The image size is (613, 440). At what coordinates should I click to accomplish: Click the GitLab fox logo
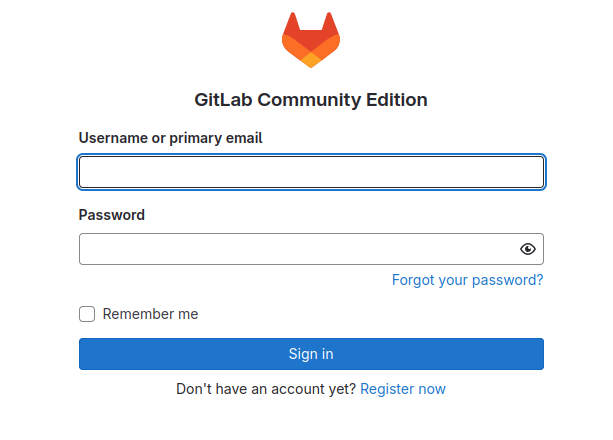point(311,40)
